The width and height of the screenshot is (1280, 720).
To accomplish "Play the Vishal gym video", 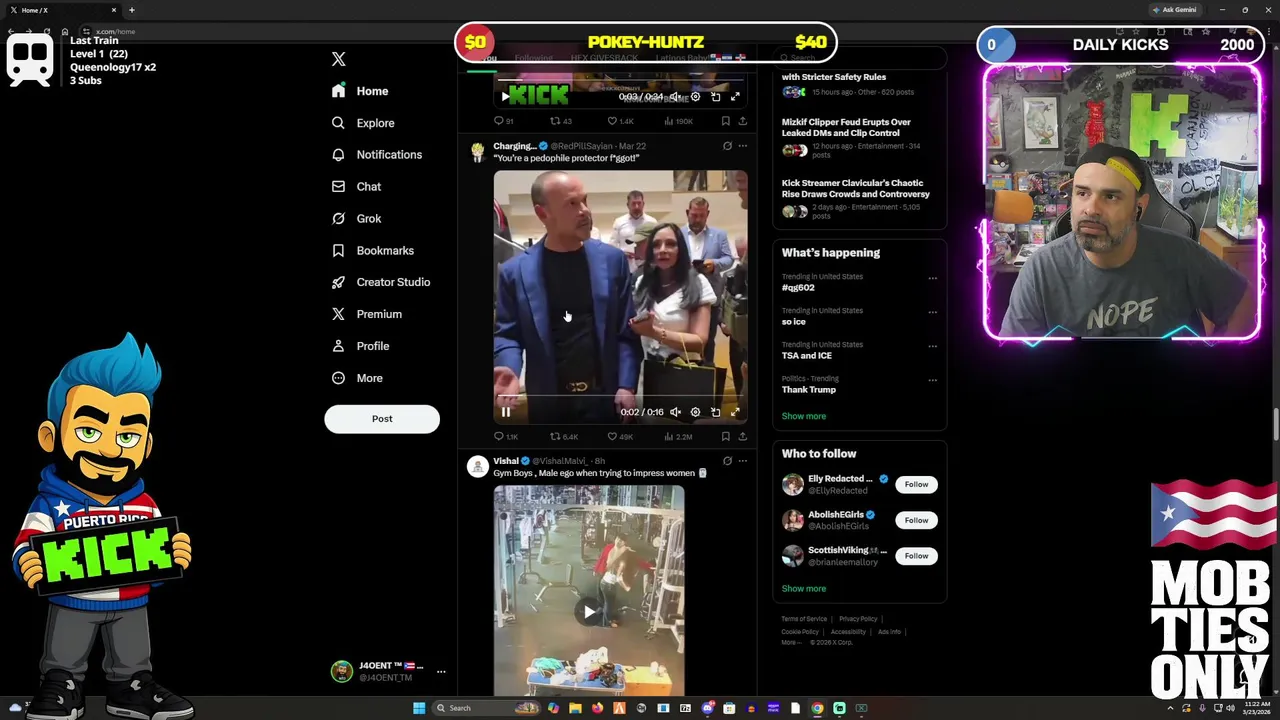I will coord(589,612).
